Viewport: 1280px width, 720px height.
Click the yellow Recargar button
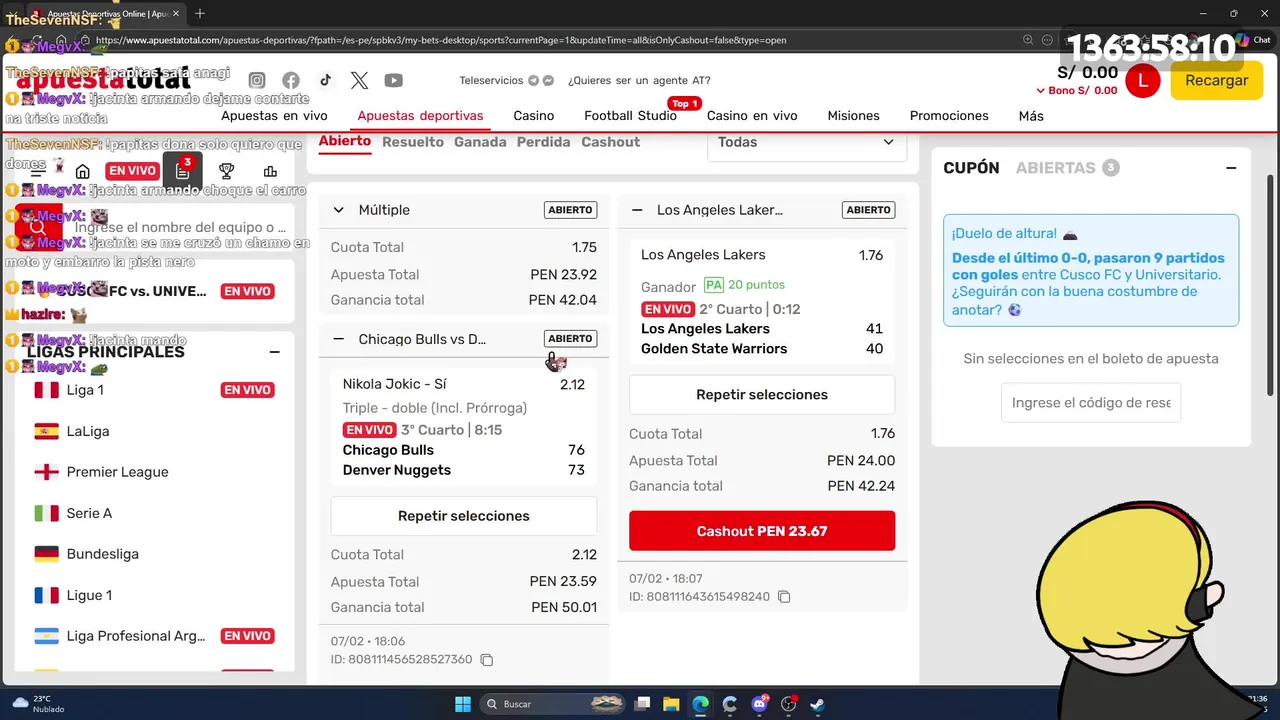point(1217,81)
